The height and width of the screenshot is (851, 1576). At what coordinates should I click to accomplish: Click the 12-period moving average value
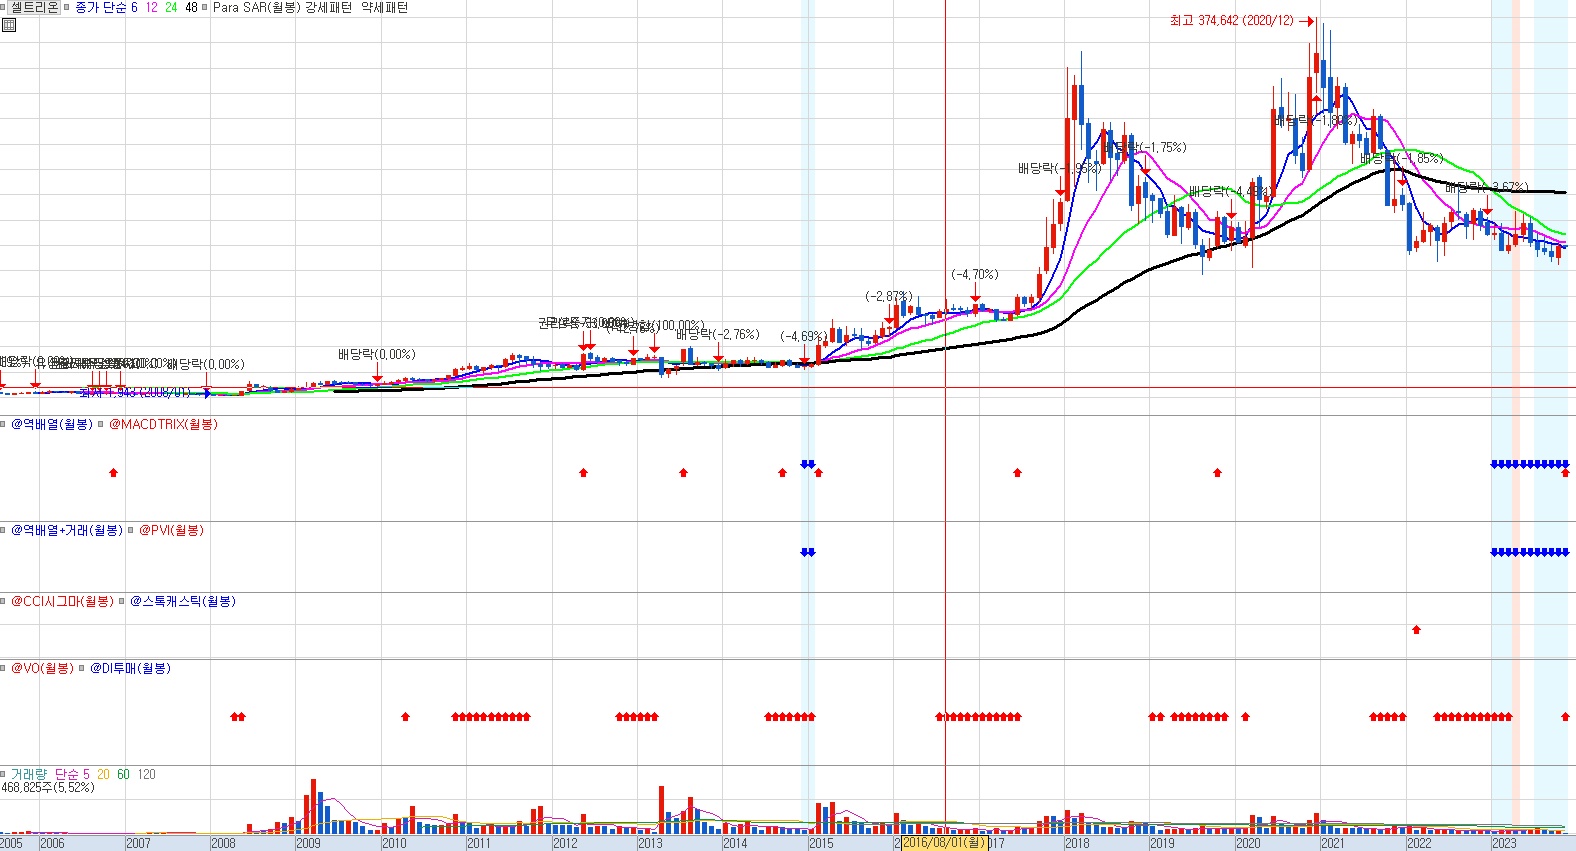(x=151, y=7)
